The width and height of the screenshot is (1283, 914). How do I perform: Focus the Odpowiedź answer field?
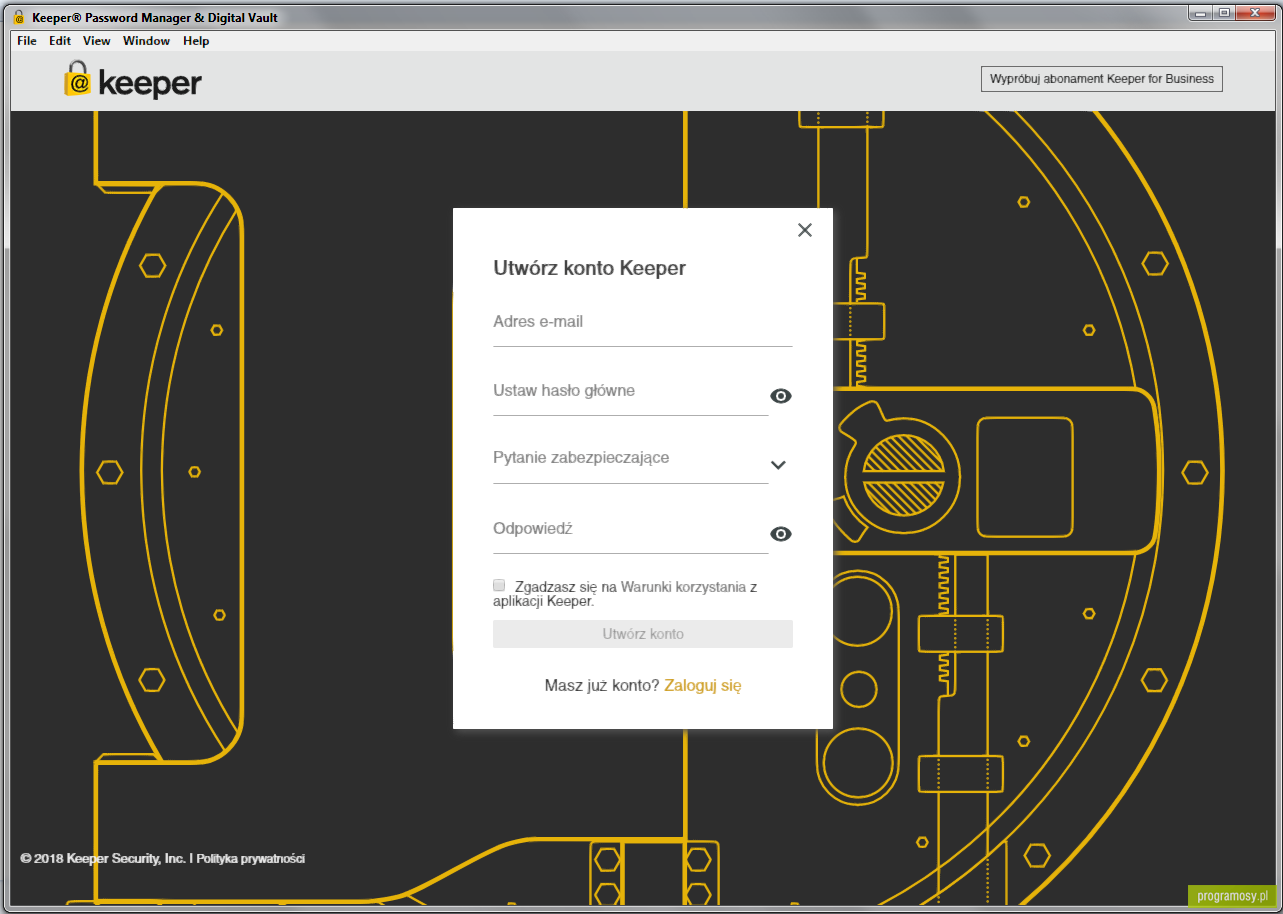pos(631,533)
